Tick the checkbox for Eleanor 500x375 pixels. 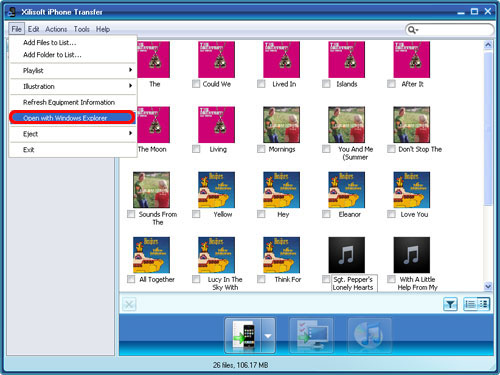pos(326,214)
